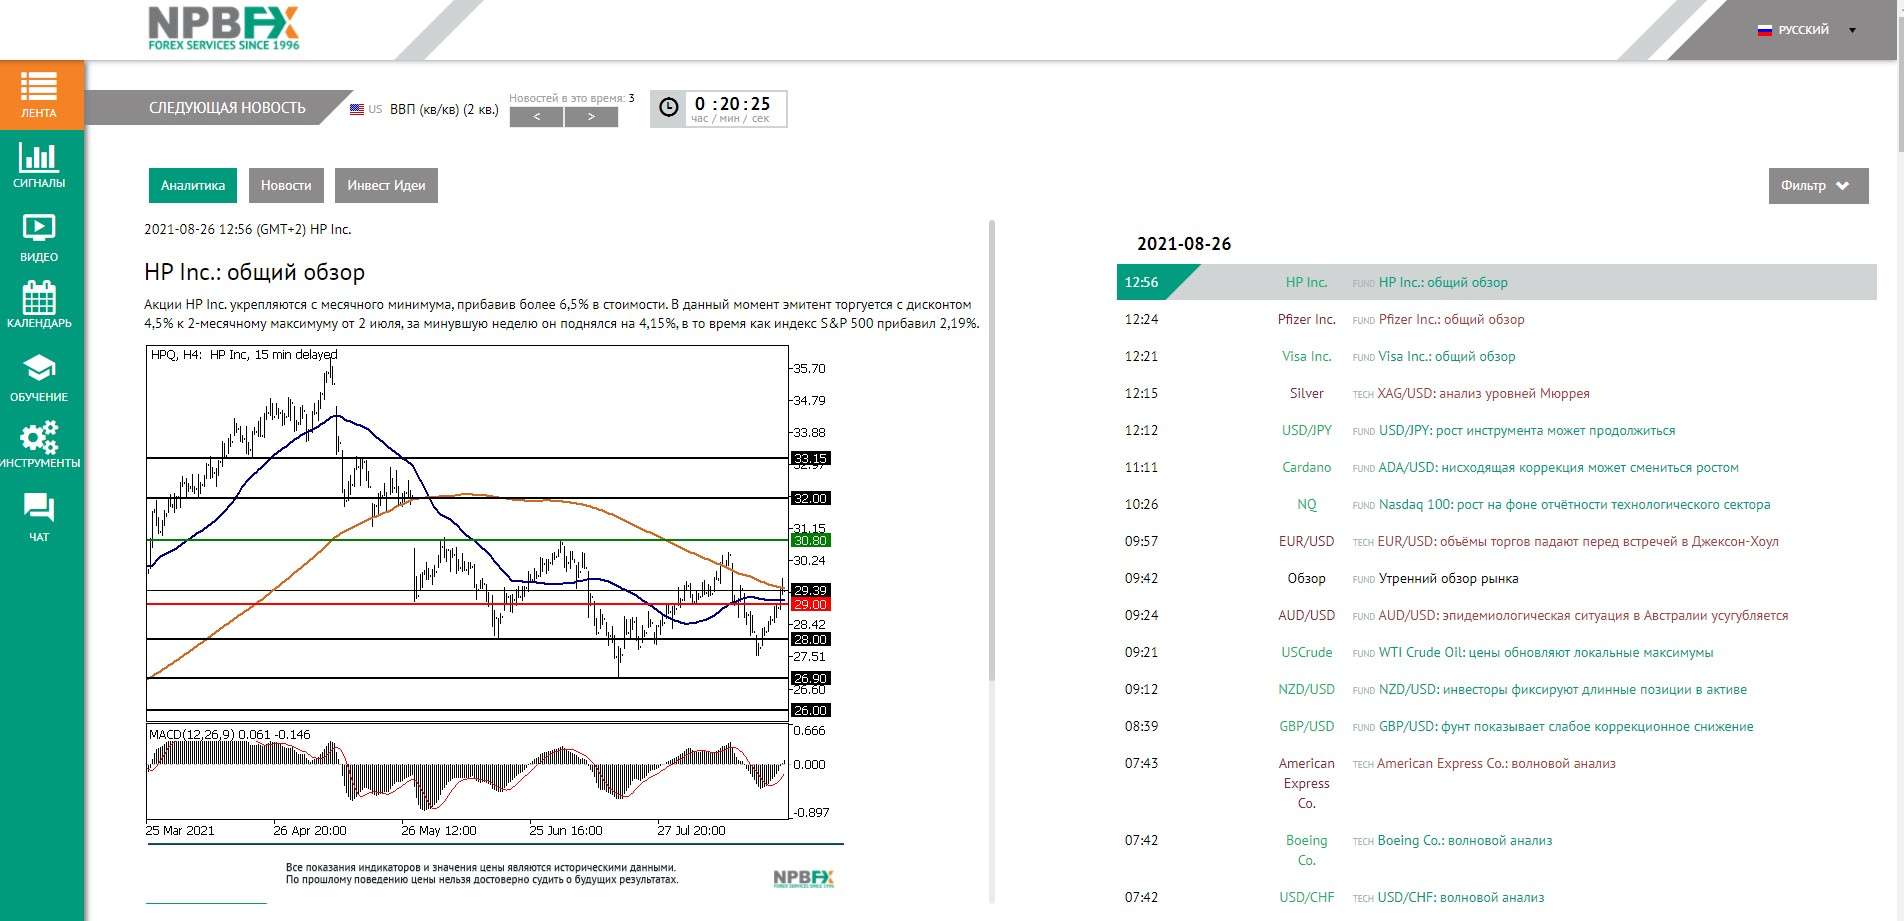Switch to the Новости tab

pyautogui.click(x=286, y=185)
